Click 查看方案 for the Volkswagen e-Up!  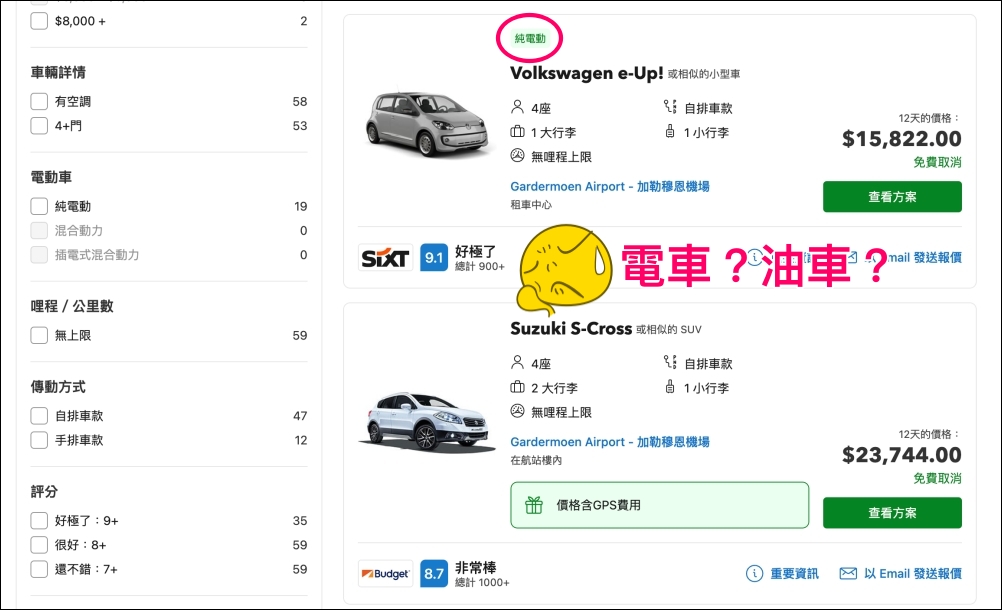pyautogui.click(x=892, y=197)
